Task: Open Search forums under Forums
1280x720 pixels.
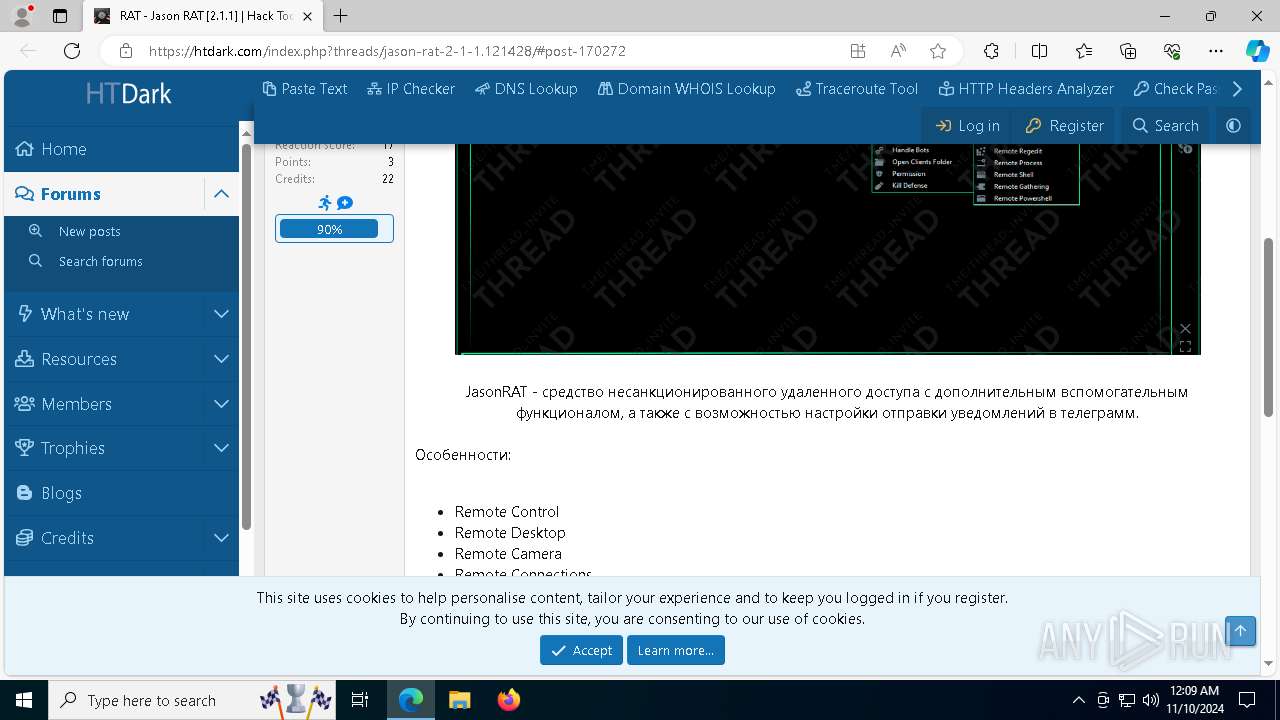Action: [121, 261]
